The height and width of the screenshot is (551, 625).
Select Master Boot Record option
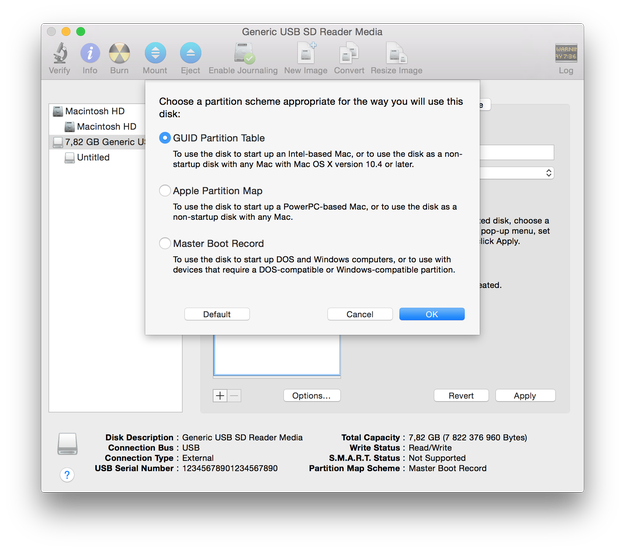[165, 243]
